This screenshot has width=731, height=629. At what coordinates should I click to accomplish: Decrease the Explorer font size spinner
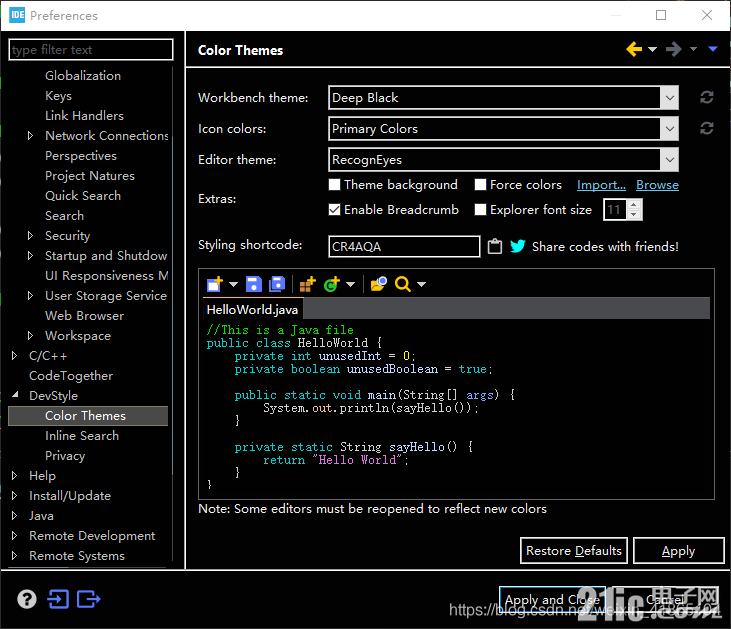633,214
